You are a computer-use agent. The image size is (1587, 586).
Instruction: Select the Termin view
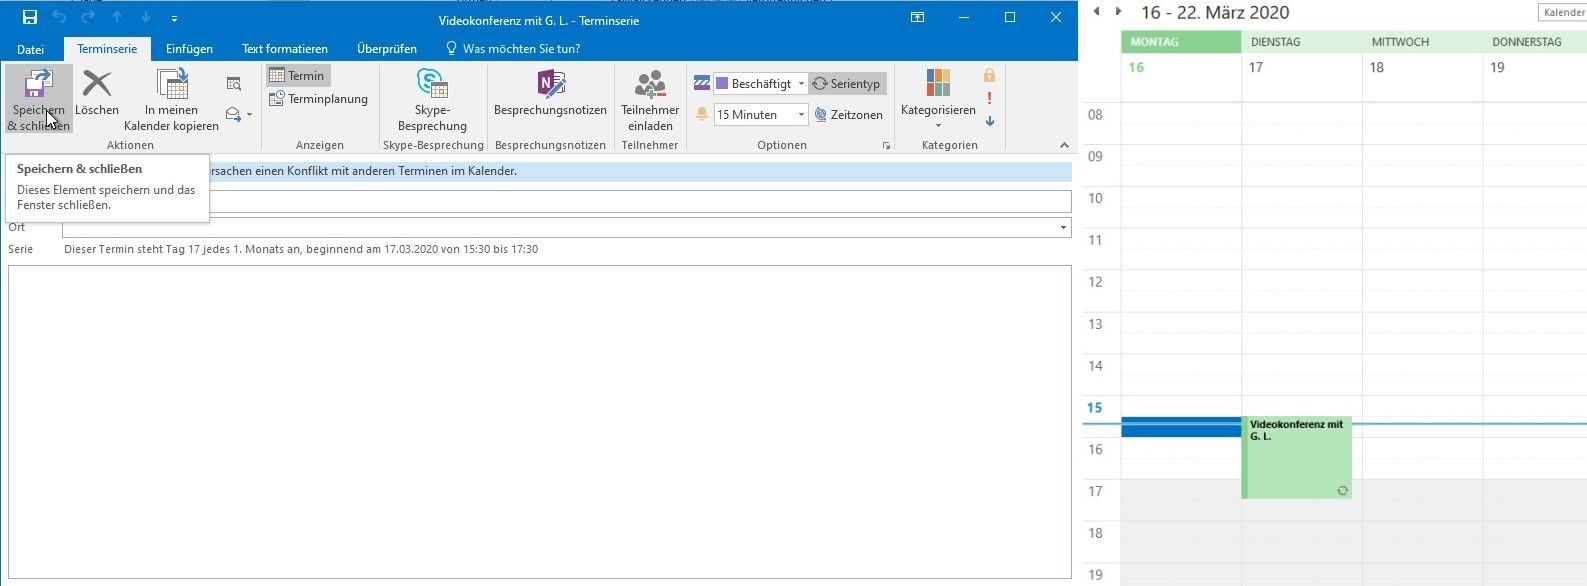(x=297, y=76)
